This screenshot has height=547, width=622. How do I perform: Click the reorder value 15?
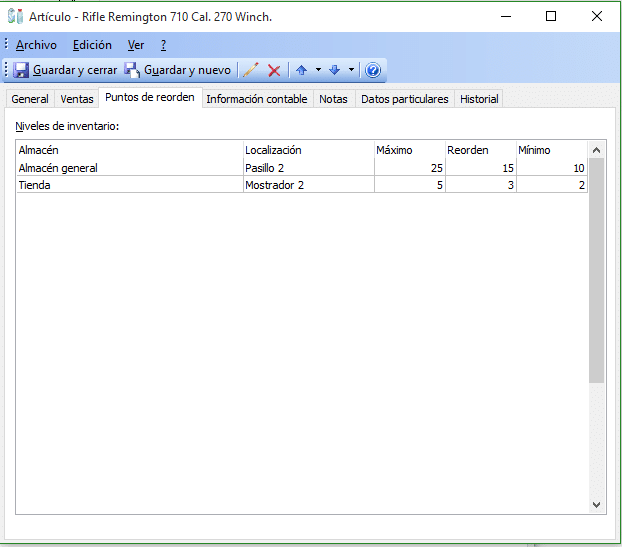pyautogui.click(x=508, y=168)
